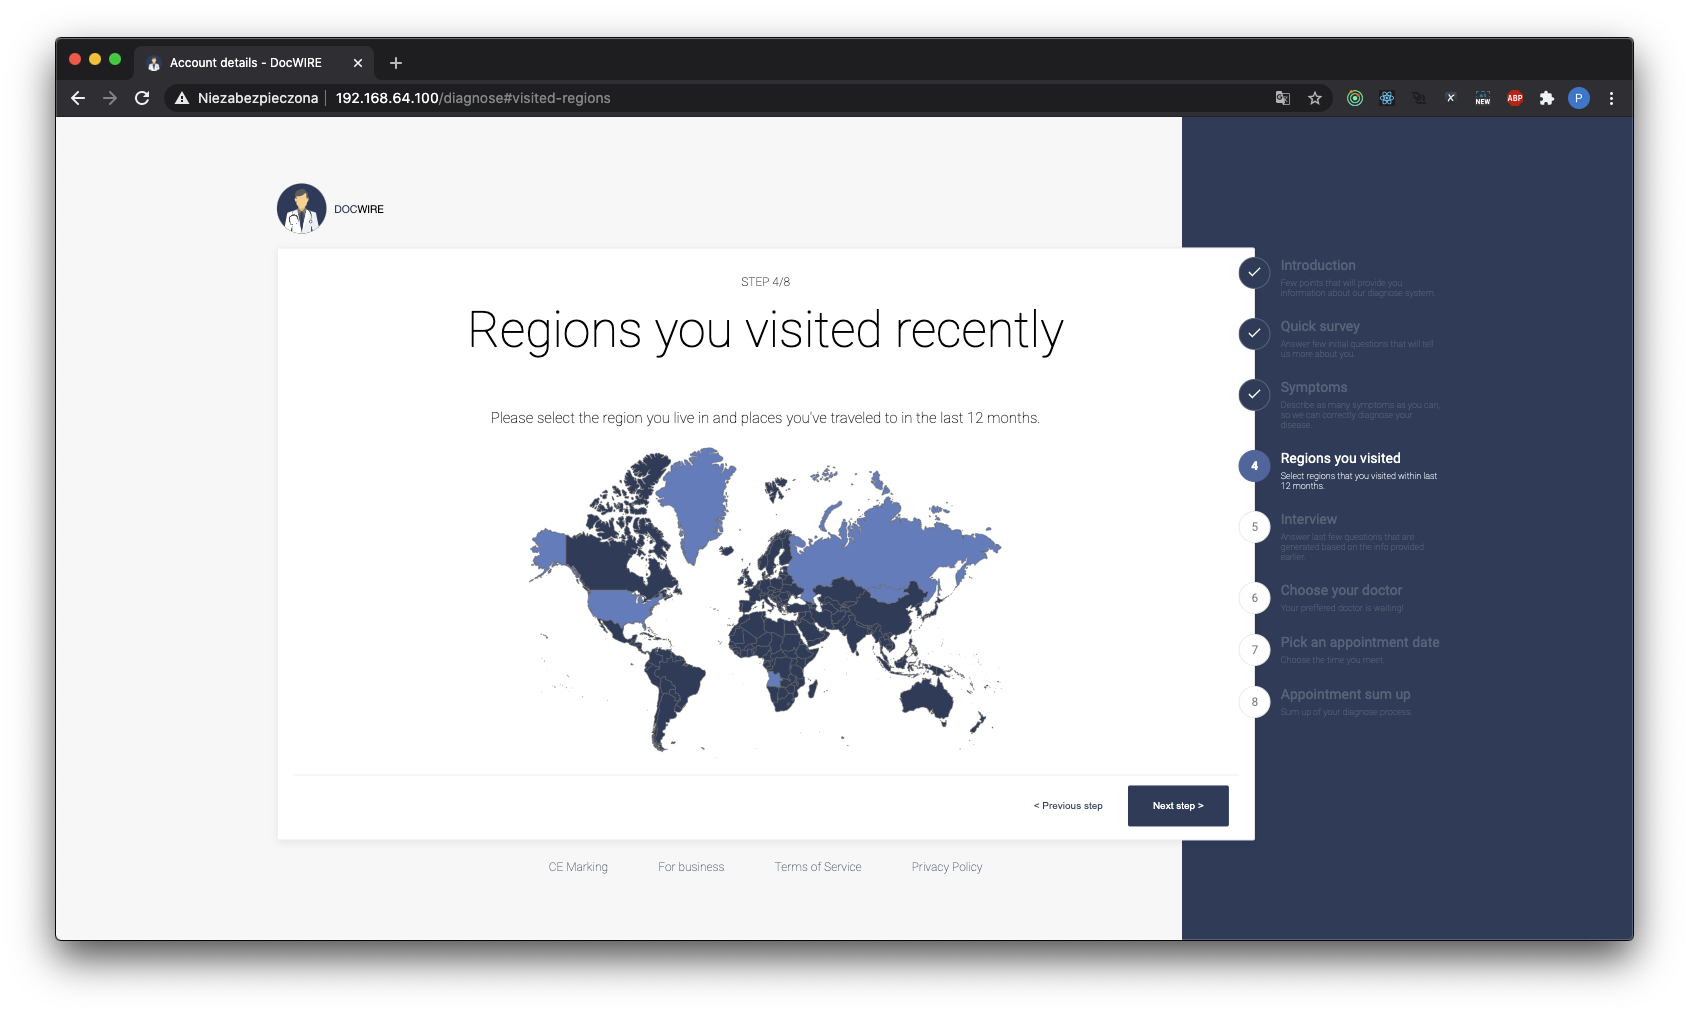Click the not-secure warning triangle icon
The height and width of the screenshot is (1014, 1689).
click(182, 98)
